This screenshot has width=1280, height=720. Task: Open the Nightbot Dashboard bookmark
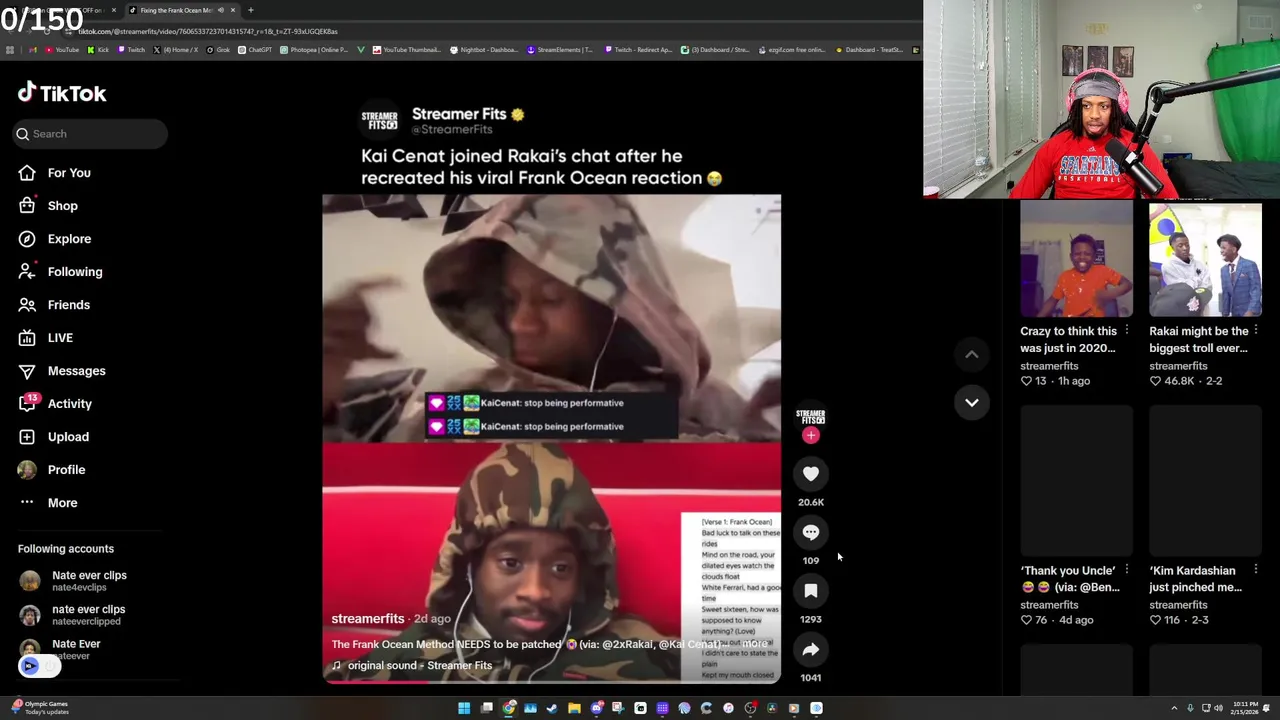coord(484,50)
